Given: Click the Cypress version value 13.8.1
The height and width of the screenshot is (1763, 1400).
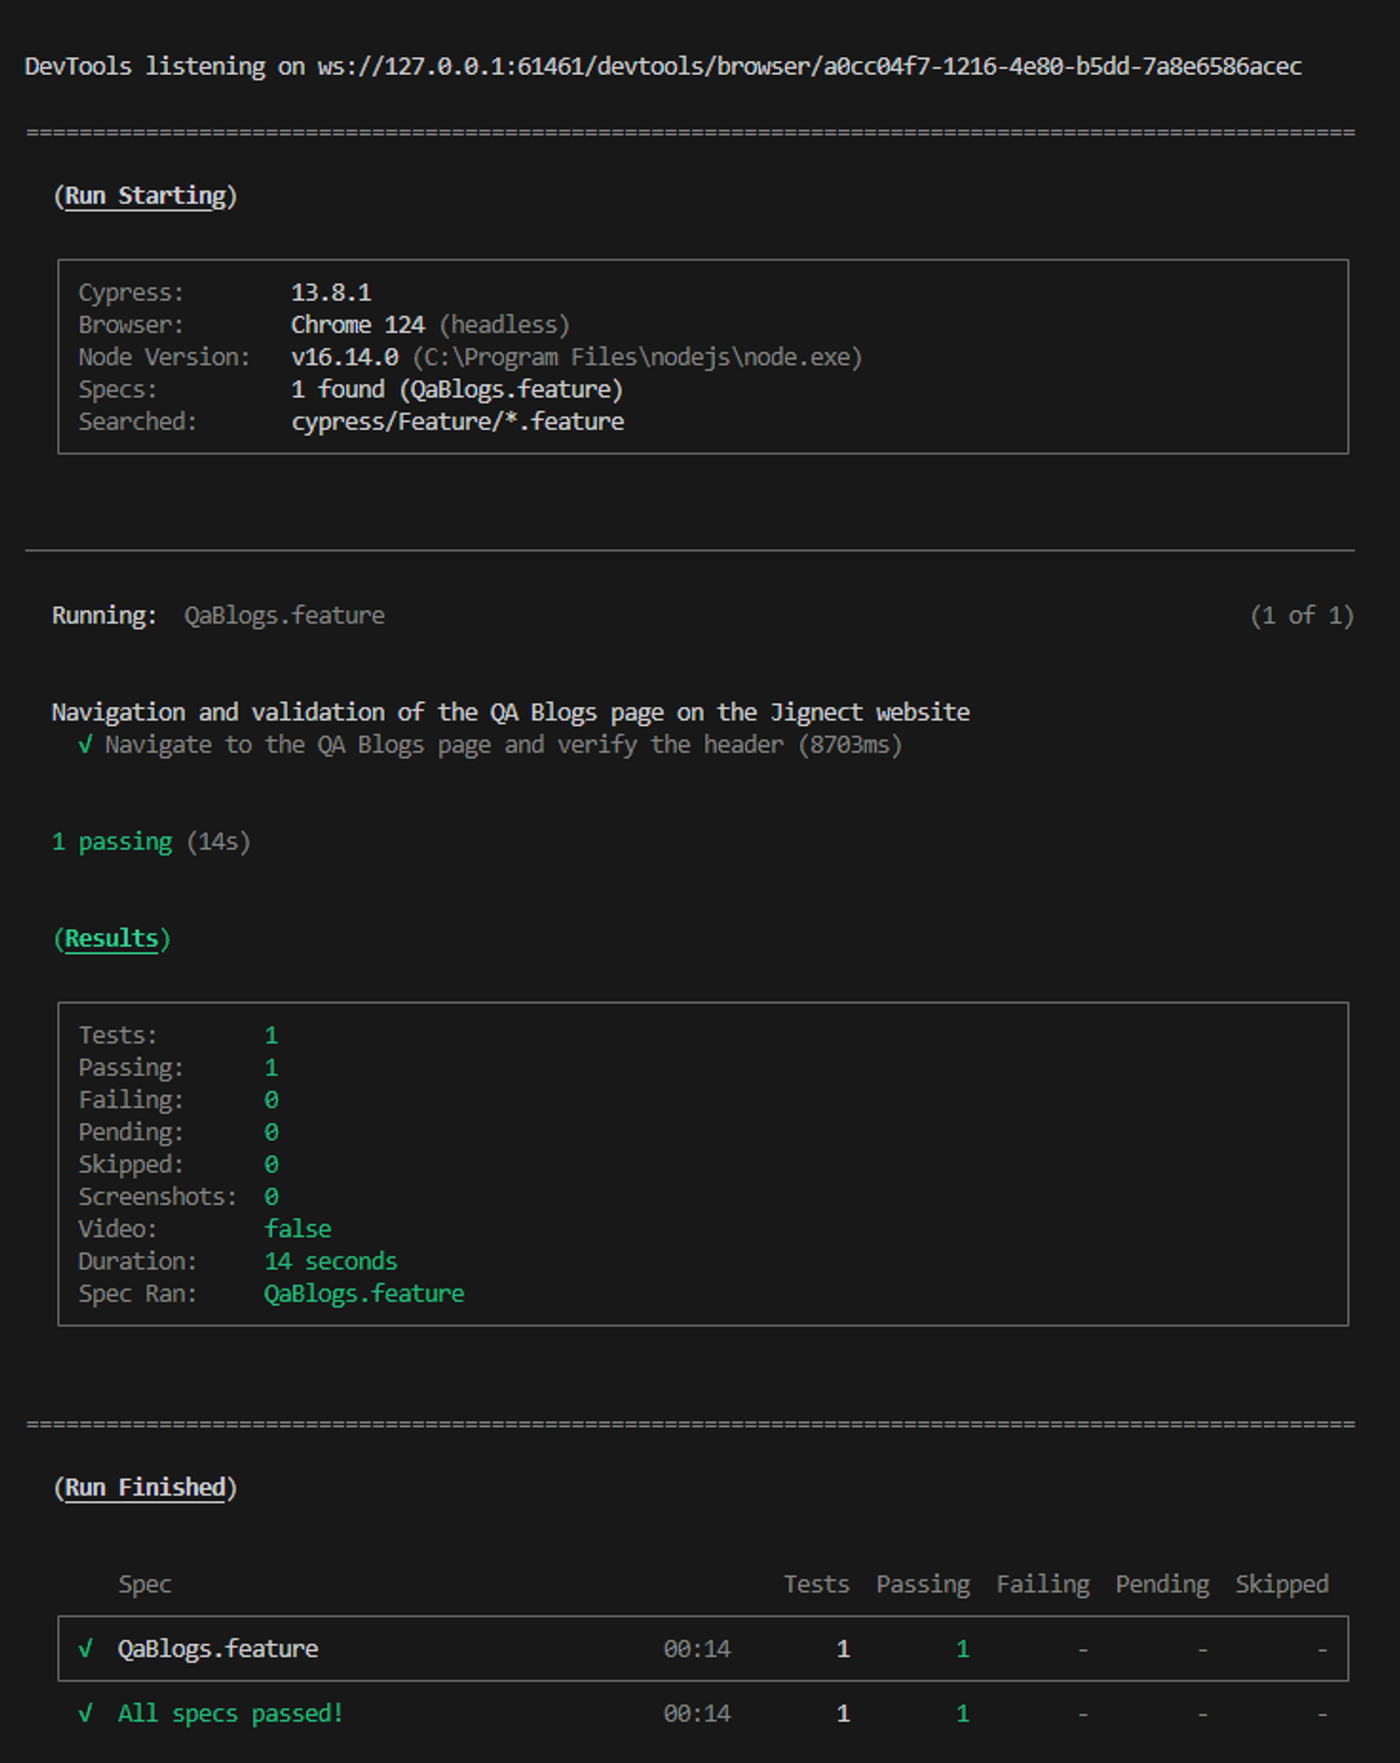Looking at the screenshot, I should [331, 292].
